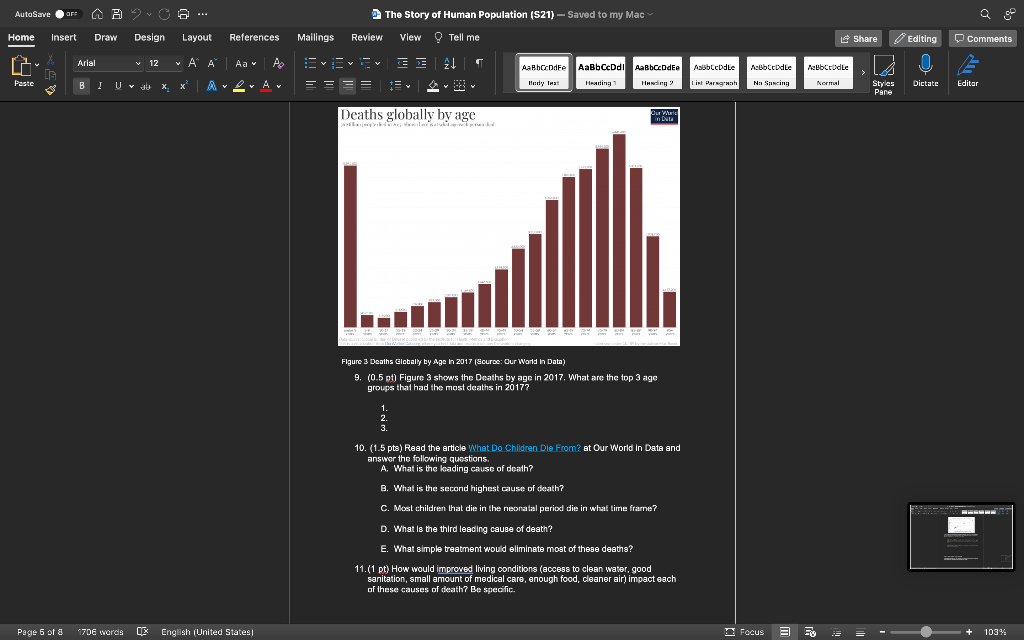The height and width of the screenshot is (640, 1024).
Task: Toggle the AutoSave switch
Action: click(66, 14)
